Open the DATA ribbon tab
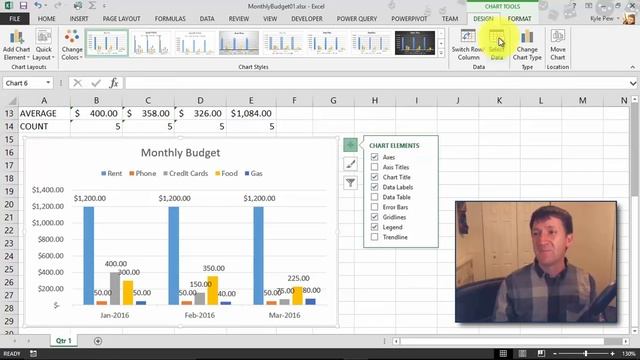The image size is (640, 360). coord(207,19)
